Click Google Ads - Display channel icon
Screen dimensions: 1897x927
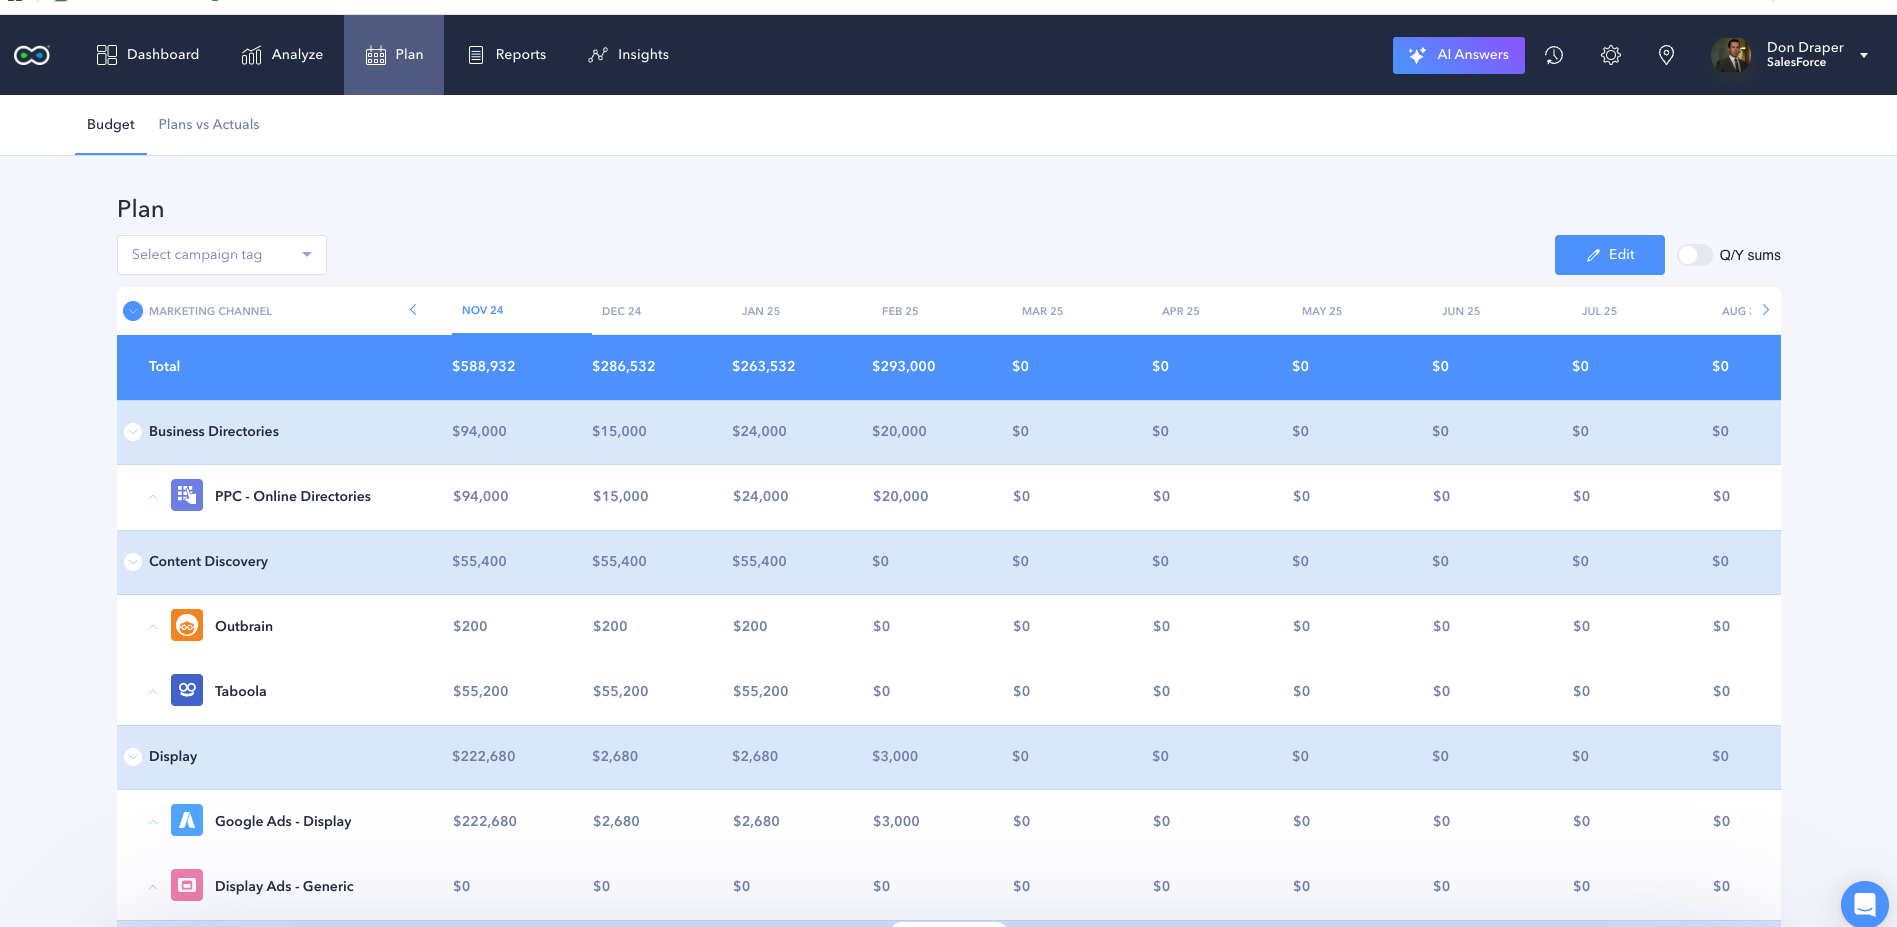point(187,820)
